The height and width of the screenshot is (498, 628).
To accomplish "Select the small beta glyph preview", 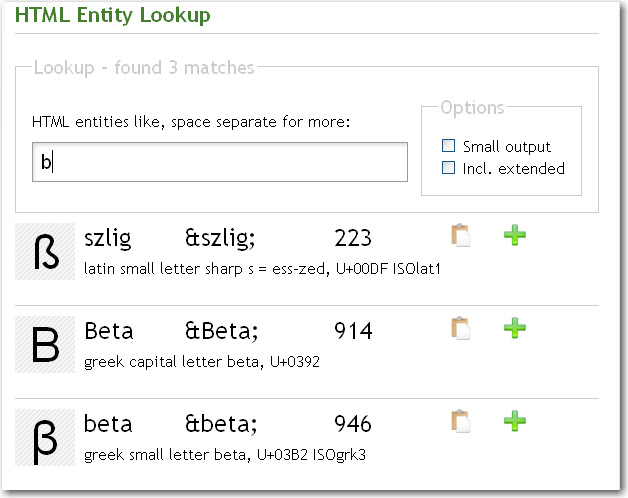I will [x=46, y=436].
